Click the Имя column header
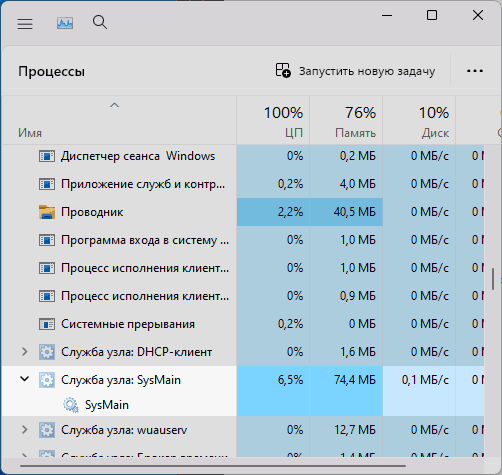The width and height of the screenshot is (502, 475). coord(119,121)
